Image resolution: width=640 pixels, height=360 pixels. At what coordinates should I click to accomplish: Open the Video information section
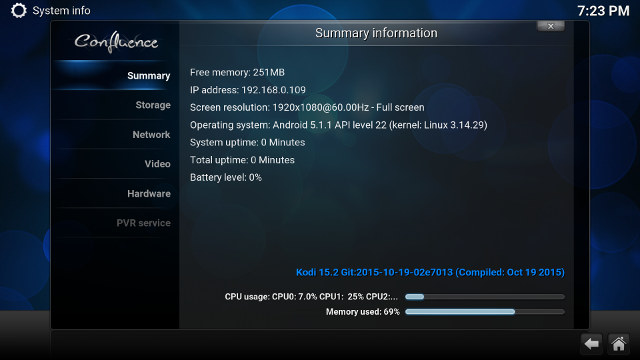click(115, 164)
